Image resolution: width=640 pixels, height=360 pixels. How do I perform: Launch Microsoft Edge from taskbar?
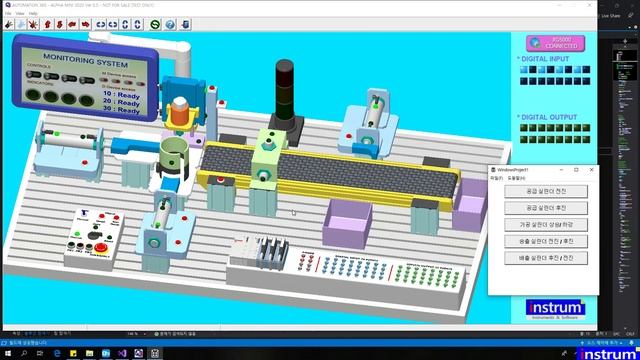(x=57, y=353)
